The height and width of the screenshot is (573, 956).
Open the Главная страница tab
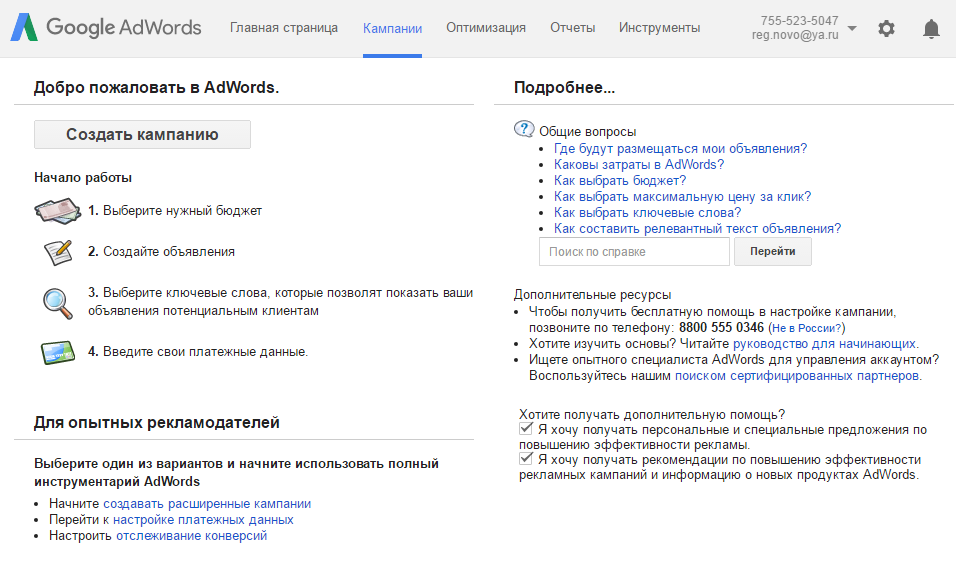point(284,28)
